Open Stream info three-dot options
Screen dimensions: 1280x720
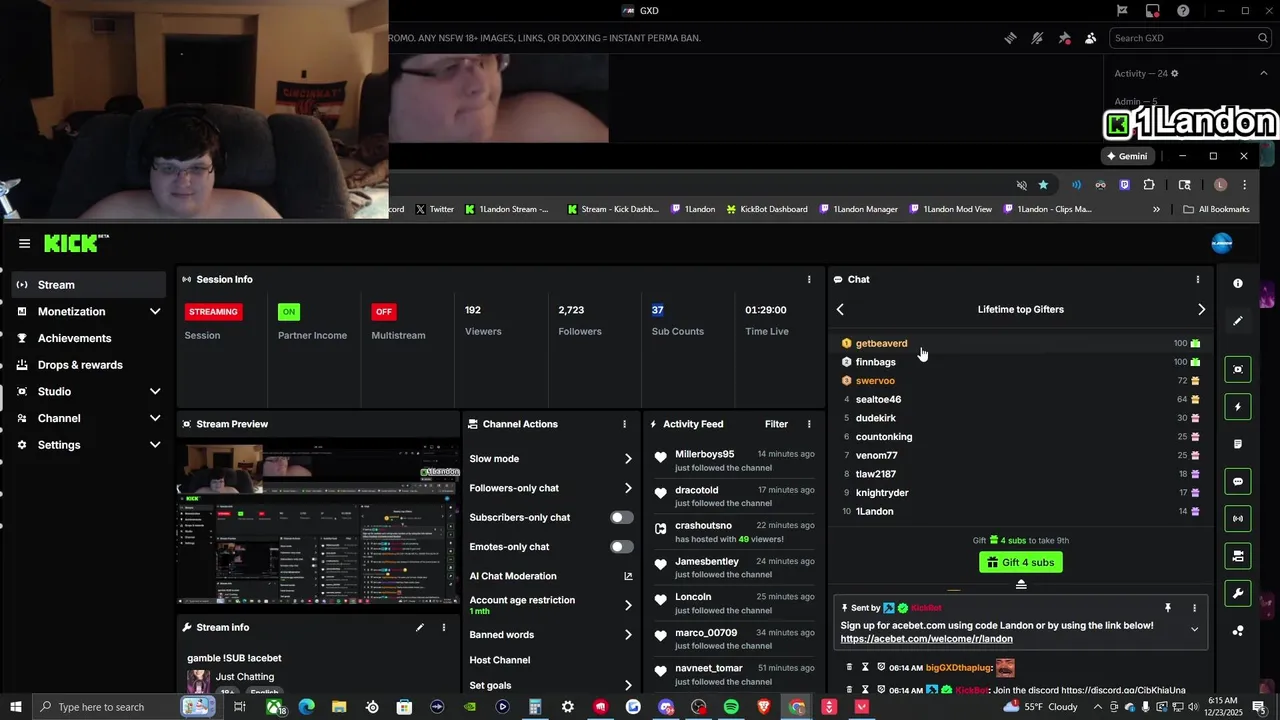[444, 628]
